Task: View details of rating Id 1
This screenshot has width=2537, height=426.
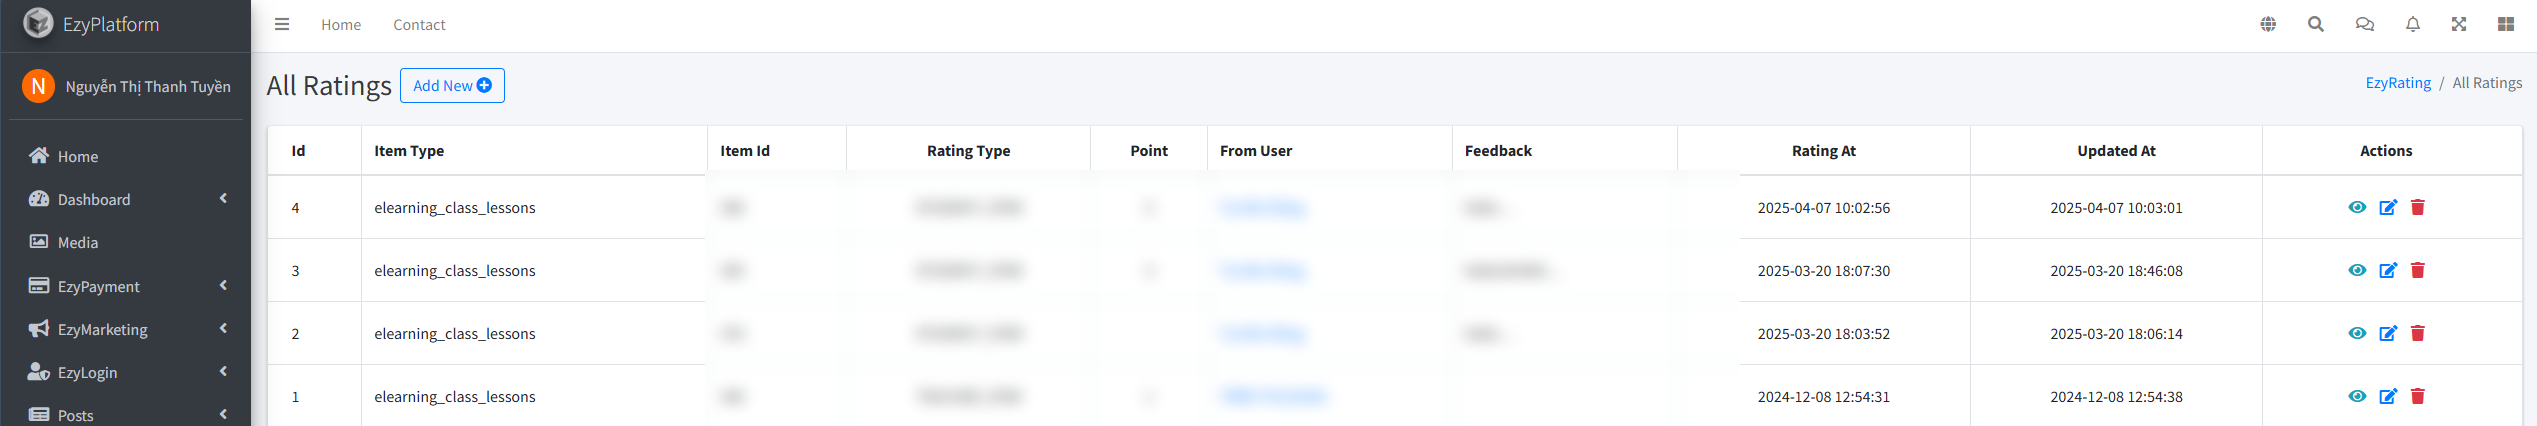Action: tap(2357, 396)
